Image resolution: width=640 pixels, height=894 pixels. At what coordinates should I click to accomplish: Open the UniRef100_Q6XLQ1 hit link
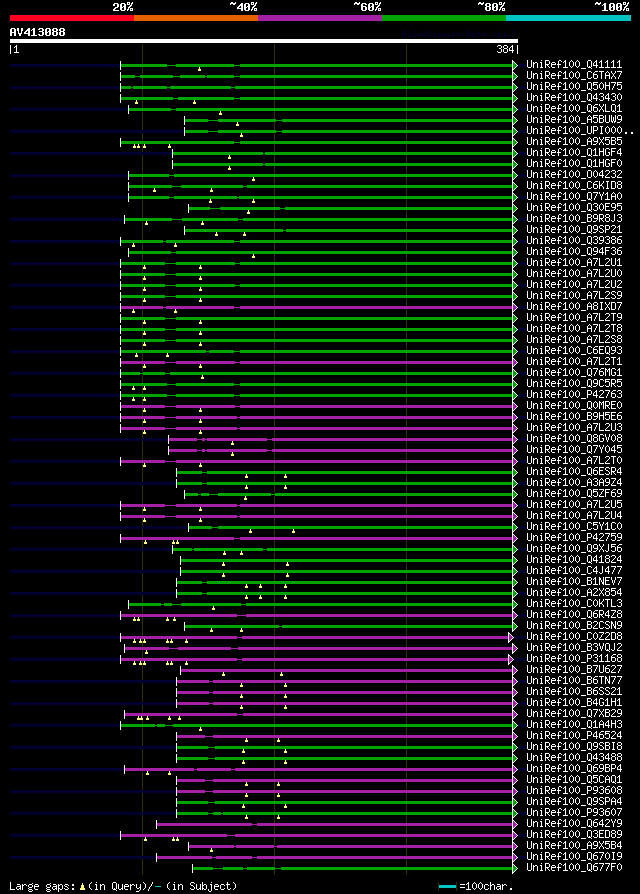[574, 108]
